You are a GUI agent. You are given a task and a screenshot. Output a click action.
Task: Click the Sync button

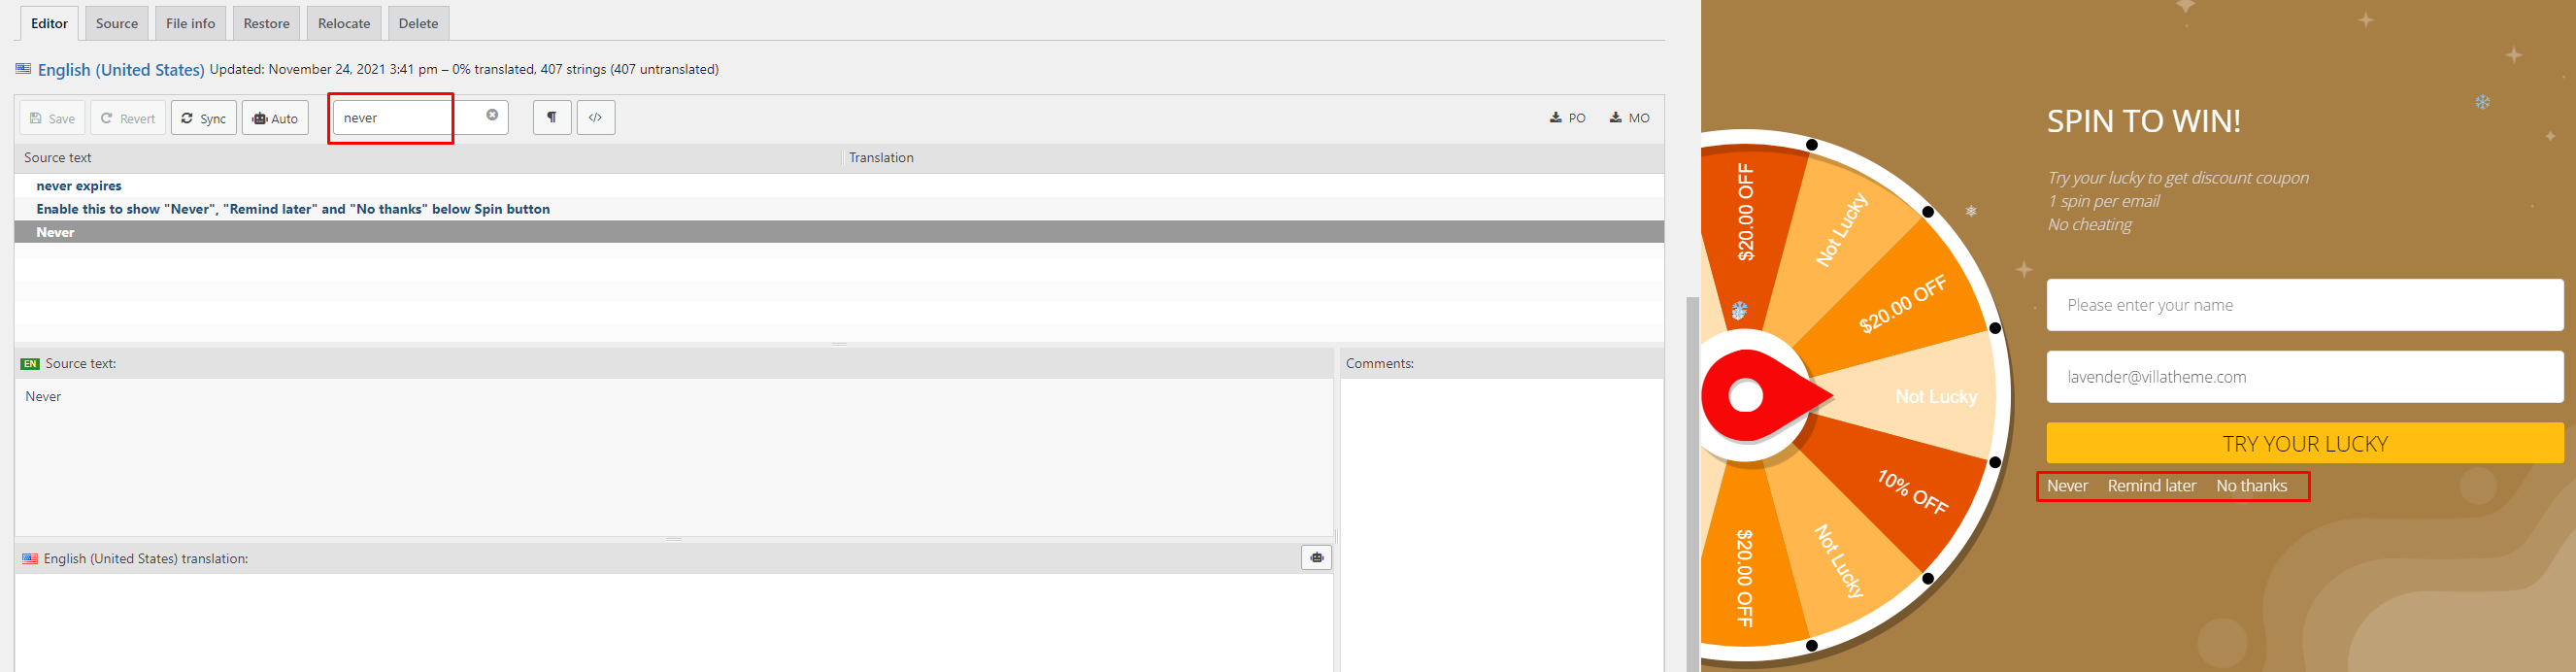tap(204, 118)
